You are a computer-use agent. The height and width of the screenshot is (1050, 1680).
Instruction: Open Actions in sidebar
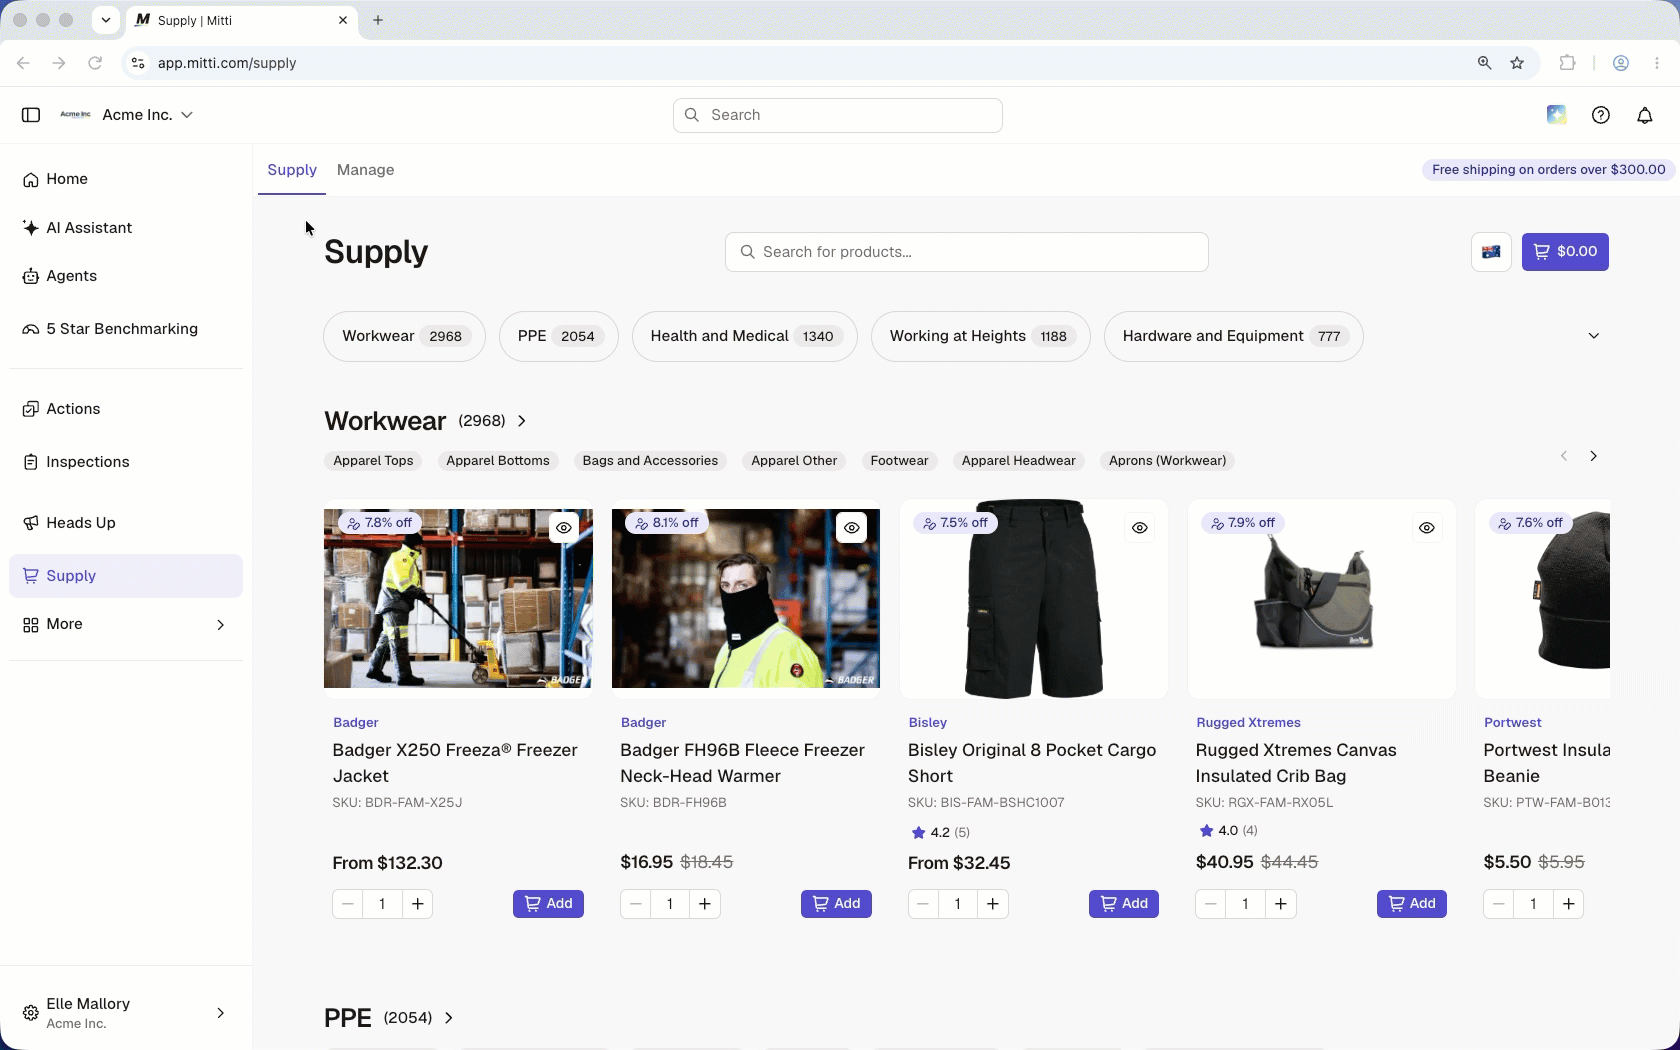[126, 409]
